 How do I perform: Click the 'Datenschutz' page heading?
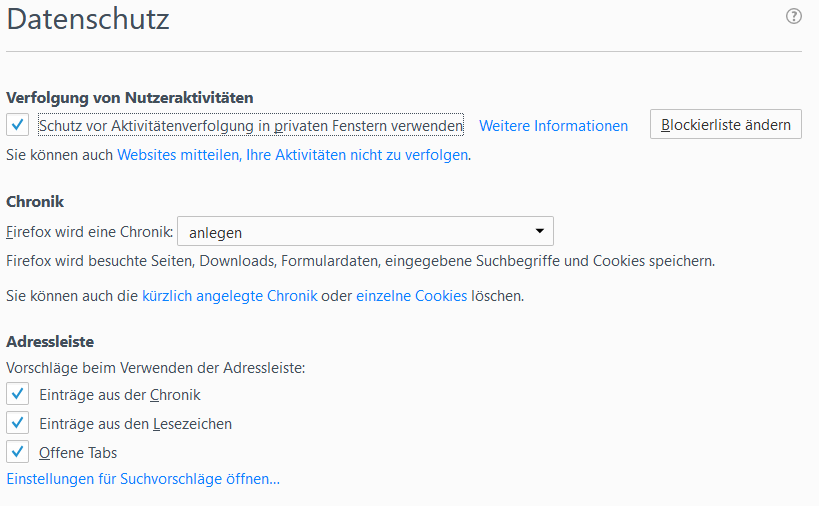click(x=88, y=18)
